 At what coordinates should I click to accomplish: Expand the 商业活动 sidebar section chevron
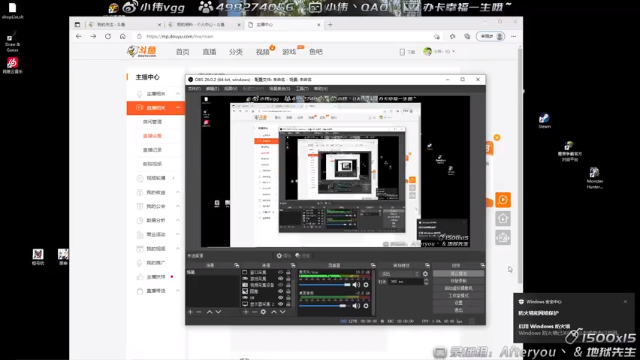click(178, 234)
